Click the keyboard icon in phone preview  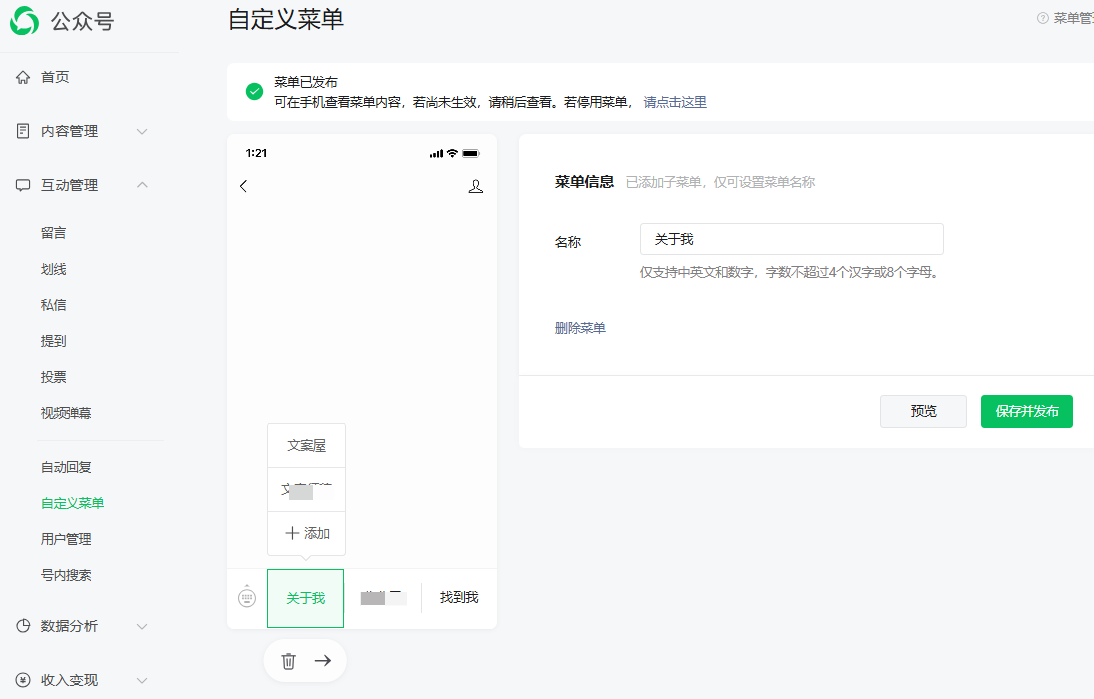pos(247,597)
